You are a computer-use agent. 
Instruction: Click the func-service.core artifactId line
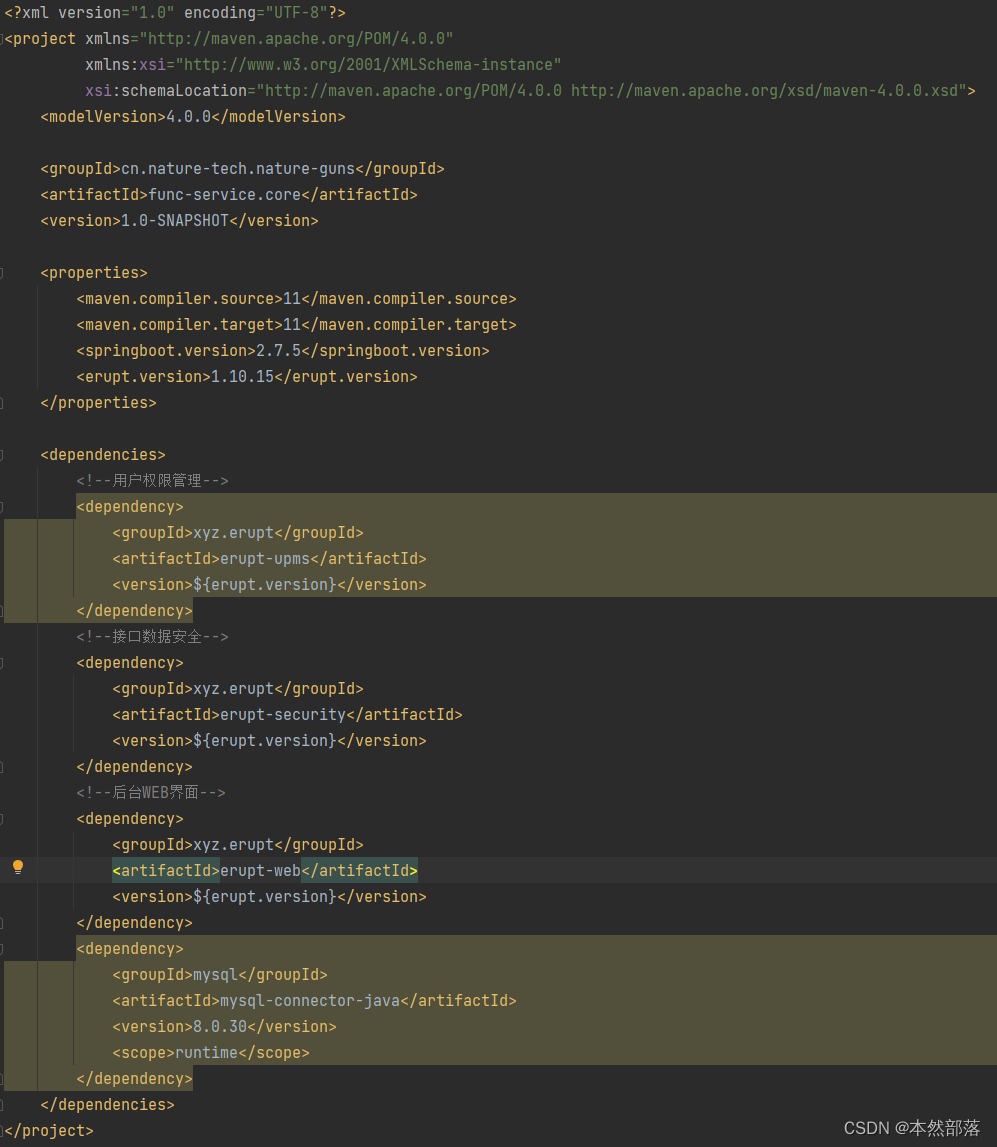pos(229,195)
